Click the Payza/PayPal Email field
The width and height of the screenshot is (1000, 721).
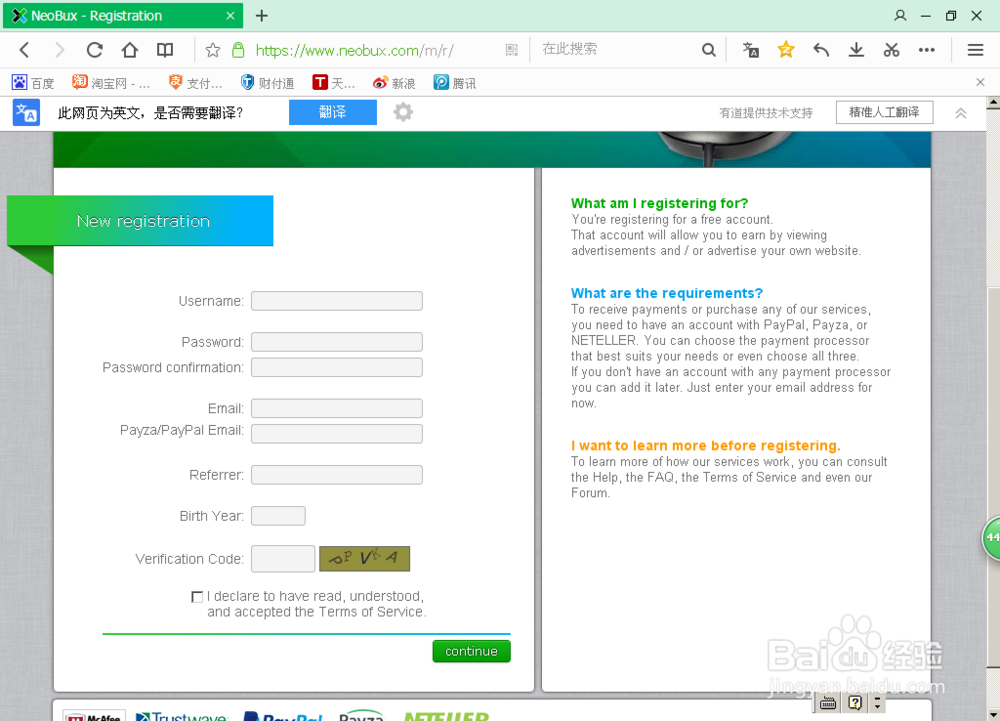pos(337,433)
